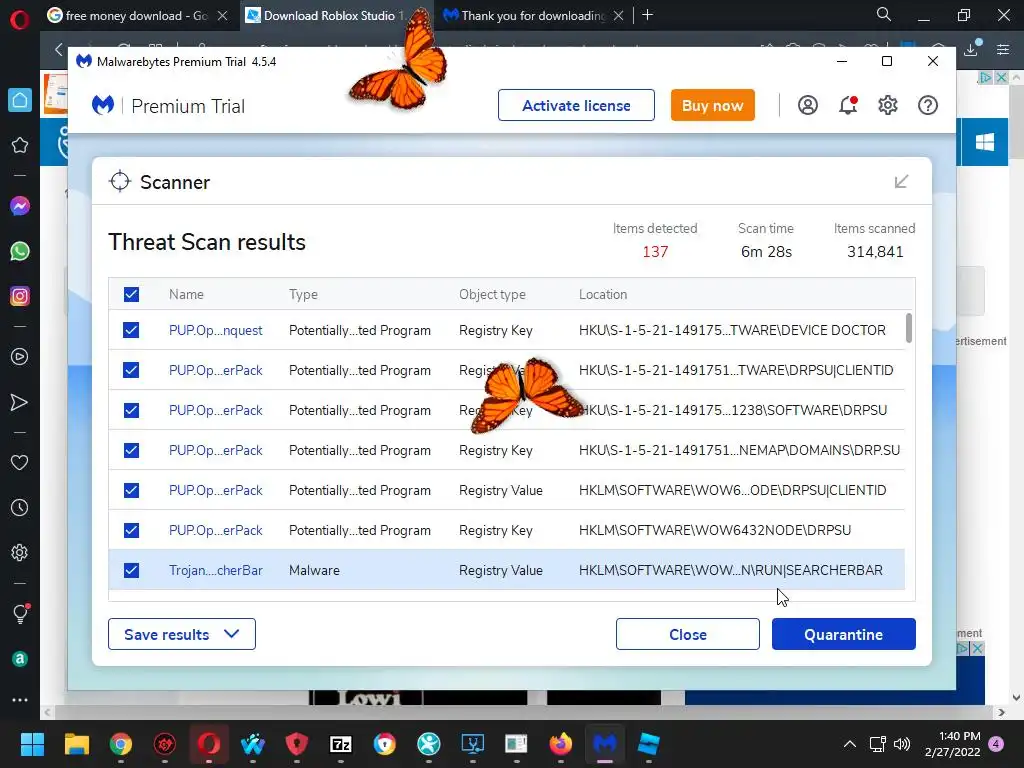Screen dimensions: 1024x768
Task: Select the HKLM\SOFTWARE\WOW6432NODE\DRPSU location text
Action: [715, 530]
